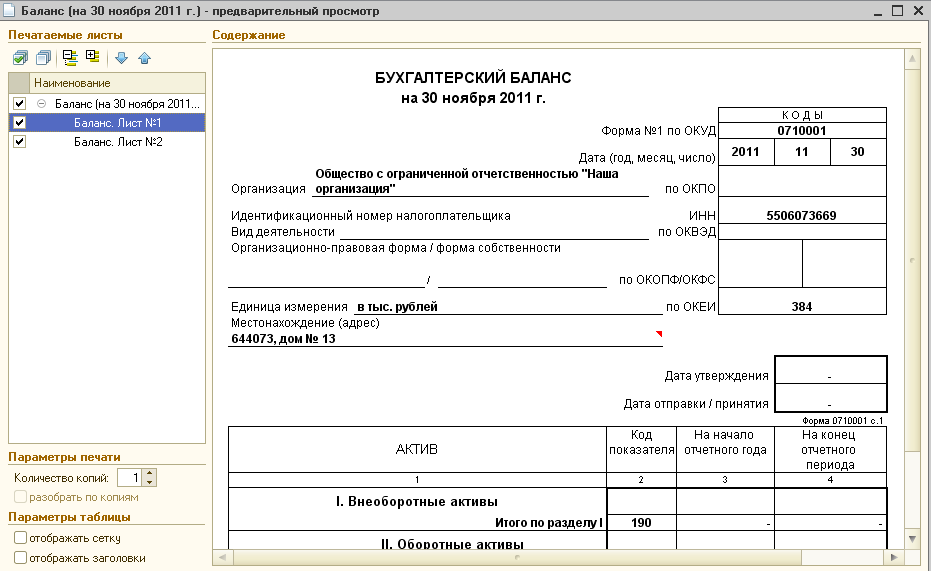Click the address 644073, дом № 13

283,338
